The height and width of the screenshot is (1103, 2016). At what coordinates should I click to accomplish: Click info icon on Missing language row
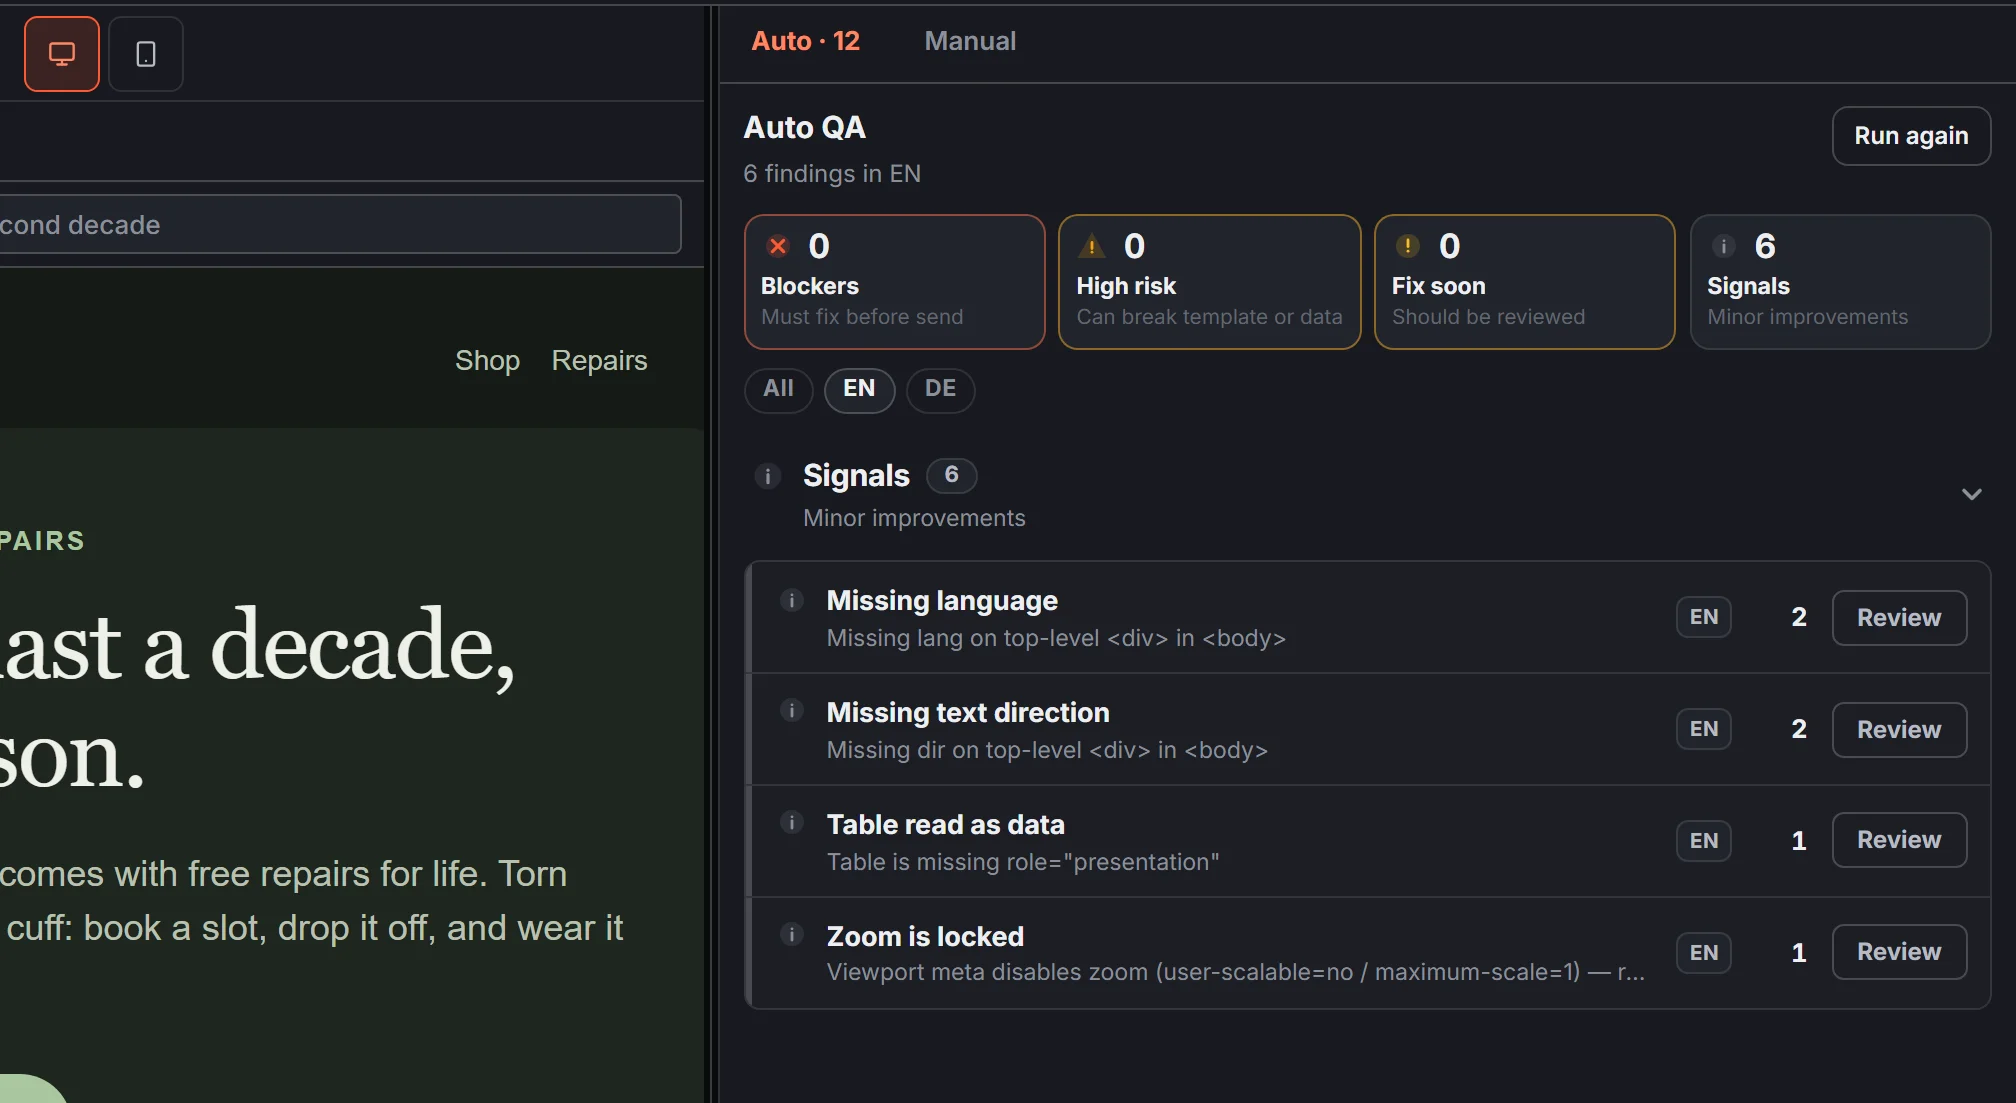click(x=791, y=600)
